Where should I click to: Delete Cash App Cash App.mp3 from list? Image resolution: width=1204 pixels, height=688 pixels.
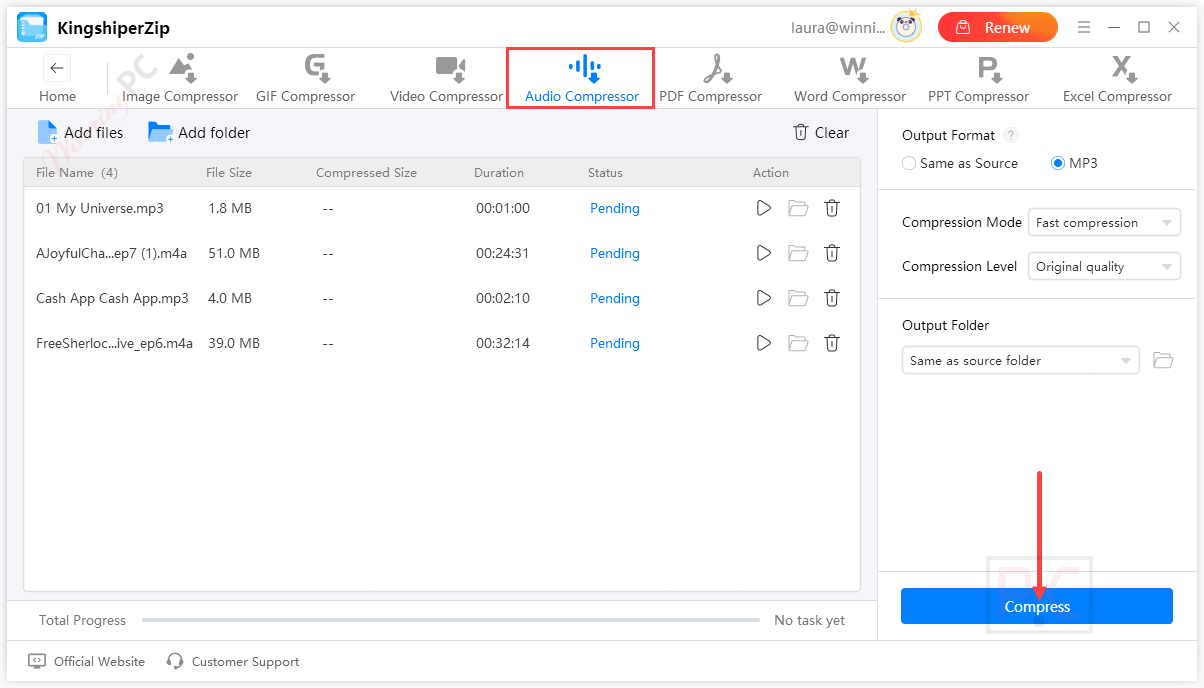click(x=832, y=298)
